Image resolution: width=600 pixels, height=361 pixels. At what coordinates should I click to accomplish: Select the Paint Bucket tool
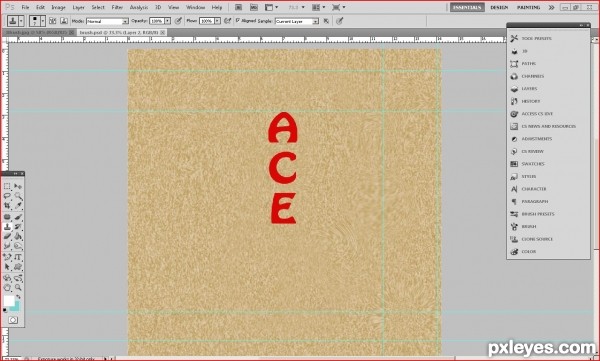click(18, 237)
